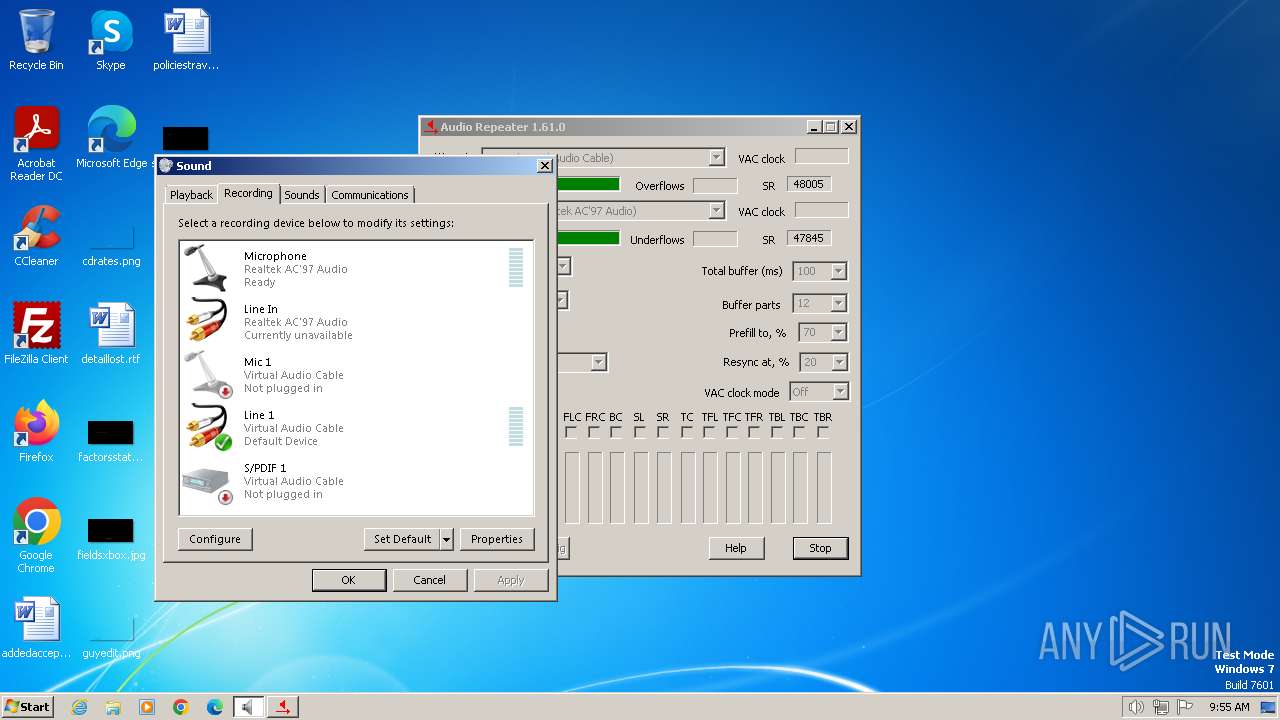Stop the Audio Repeater

[820, 548]
